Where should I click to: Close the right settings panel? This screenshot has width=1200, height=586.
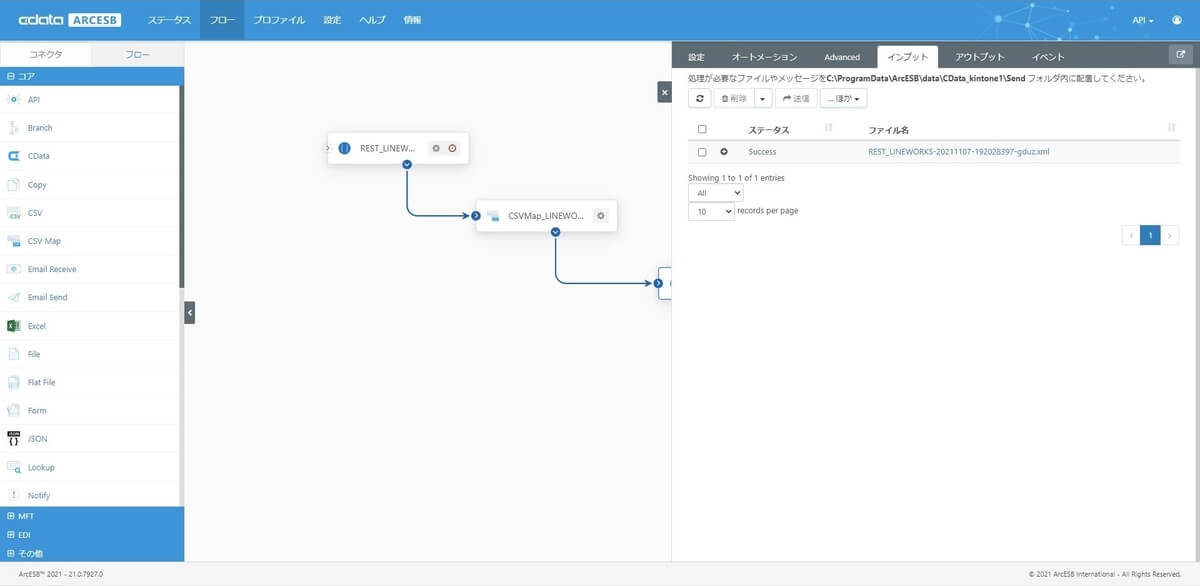tap(665, 92)
